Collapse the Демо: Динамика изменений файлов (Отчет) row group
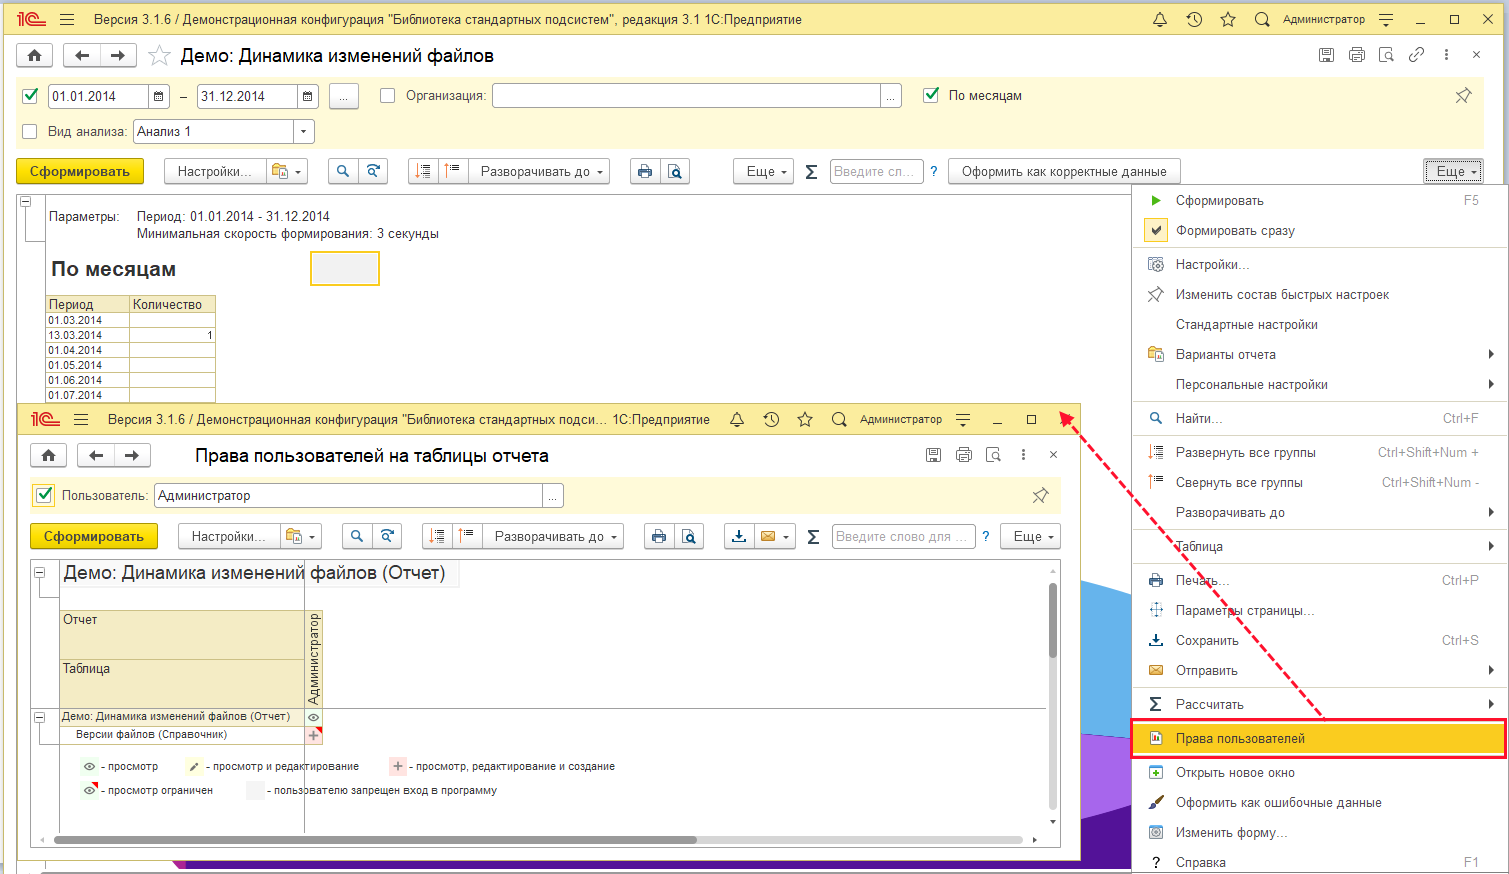Viewport: 1509px width, 874px height. click(x=40, y=716)
